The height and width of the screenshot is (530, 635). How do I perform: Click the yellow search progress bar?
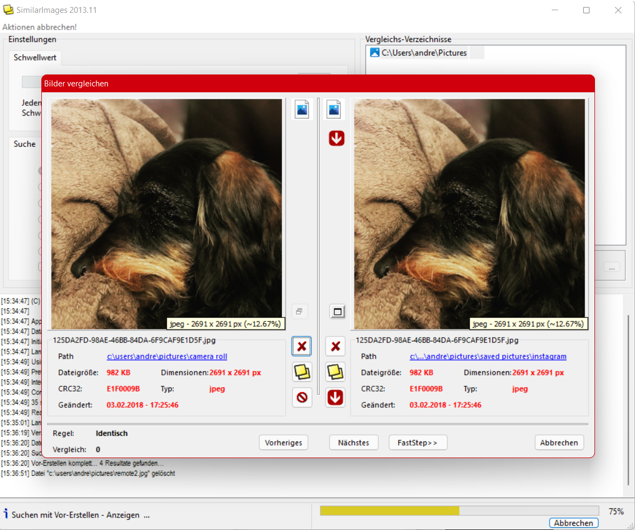click(389, 511)
